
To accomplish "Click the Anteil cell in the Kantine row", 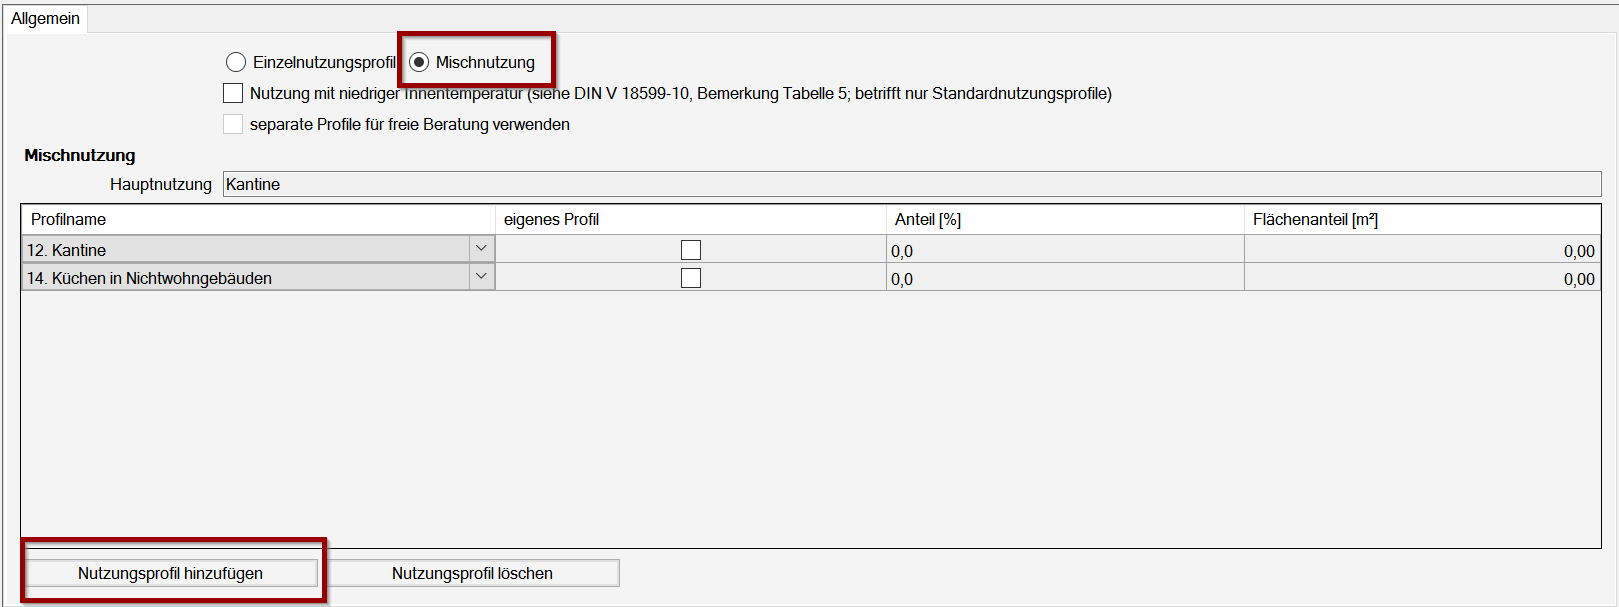I will point(1063,251).
